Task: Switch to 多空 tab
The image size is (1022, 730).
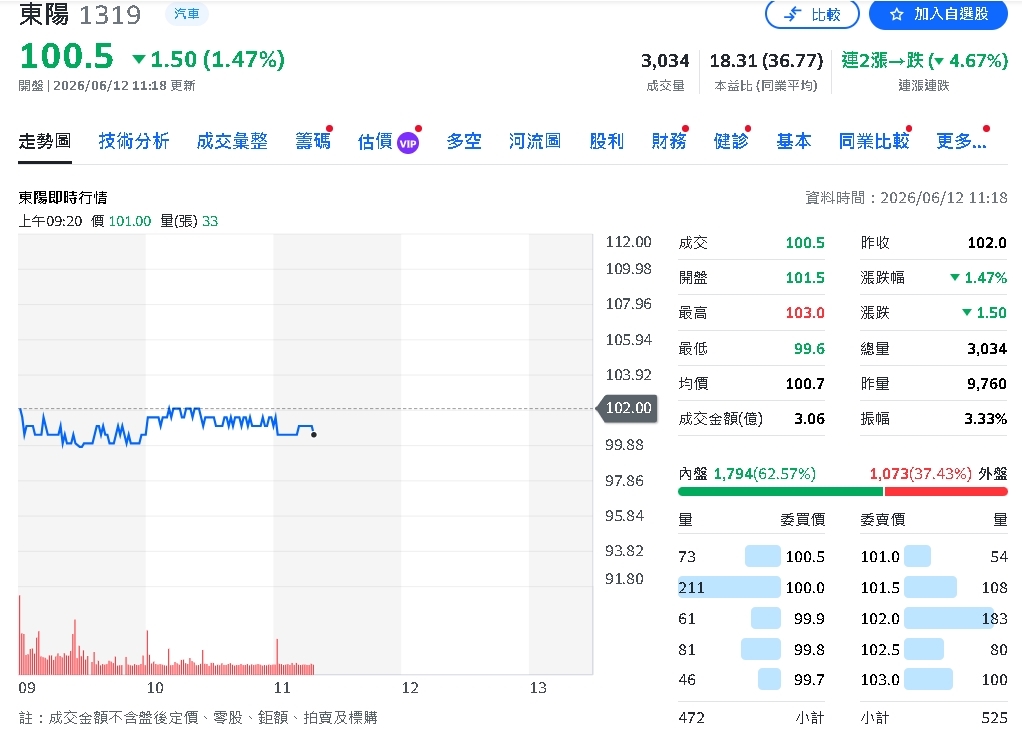Action: [464, 141]
